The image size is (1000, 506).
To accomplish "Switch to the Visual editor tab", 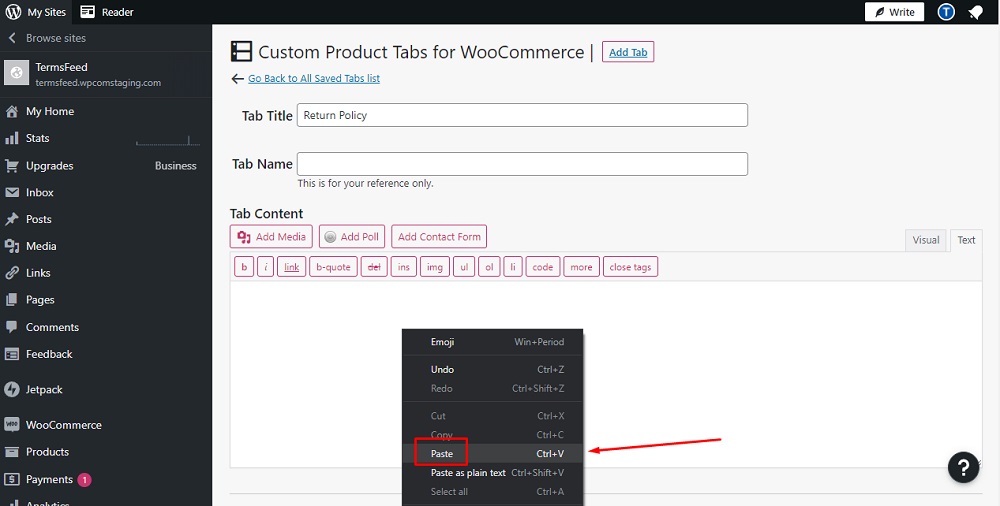I will tap(926, 241).
